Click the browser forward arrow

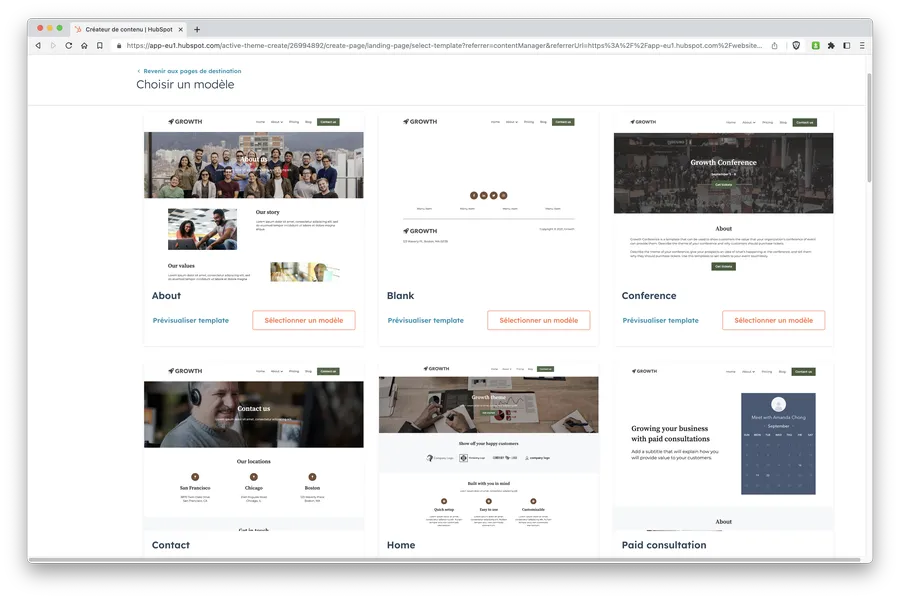[53, 45]
